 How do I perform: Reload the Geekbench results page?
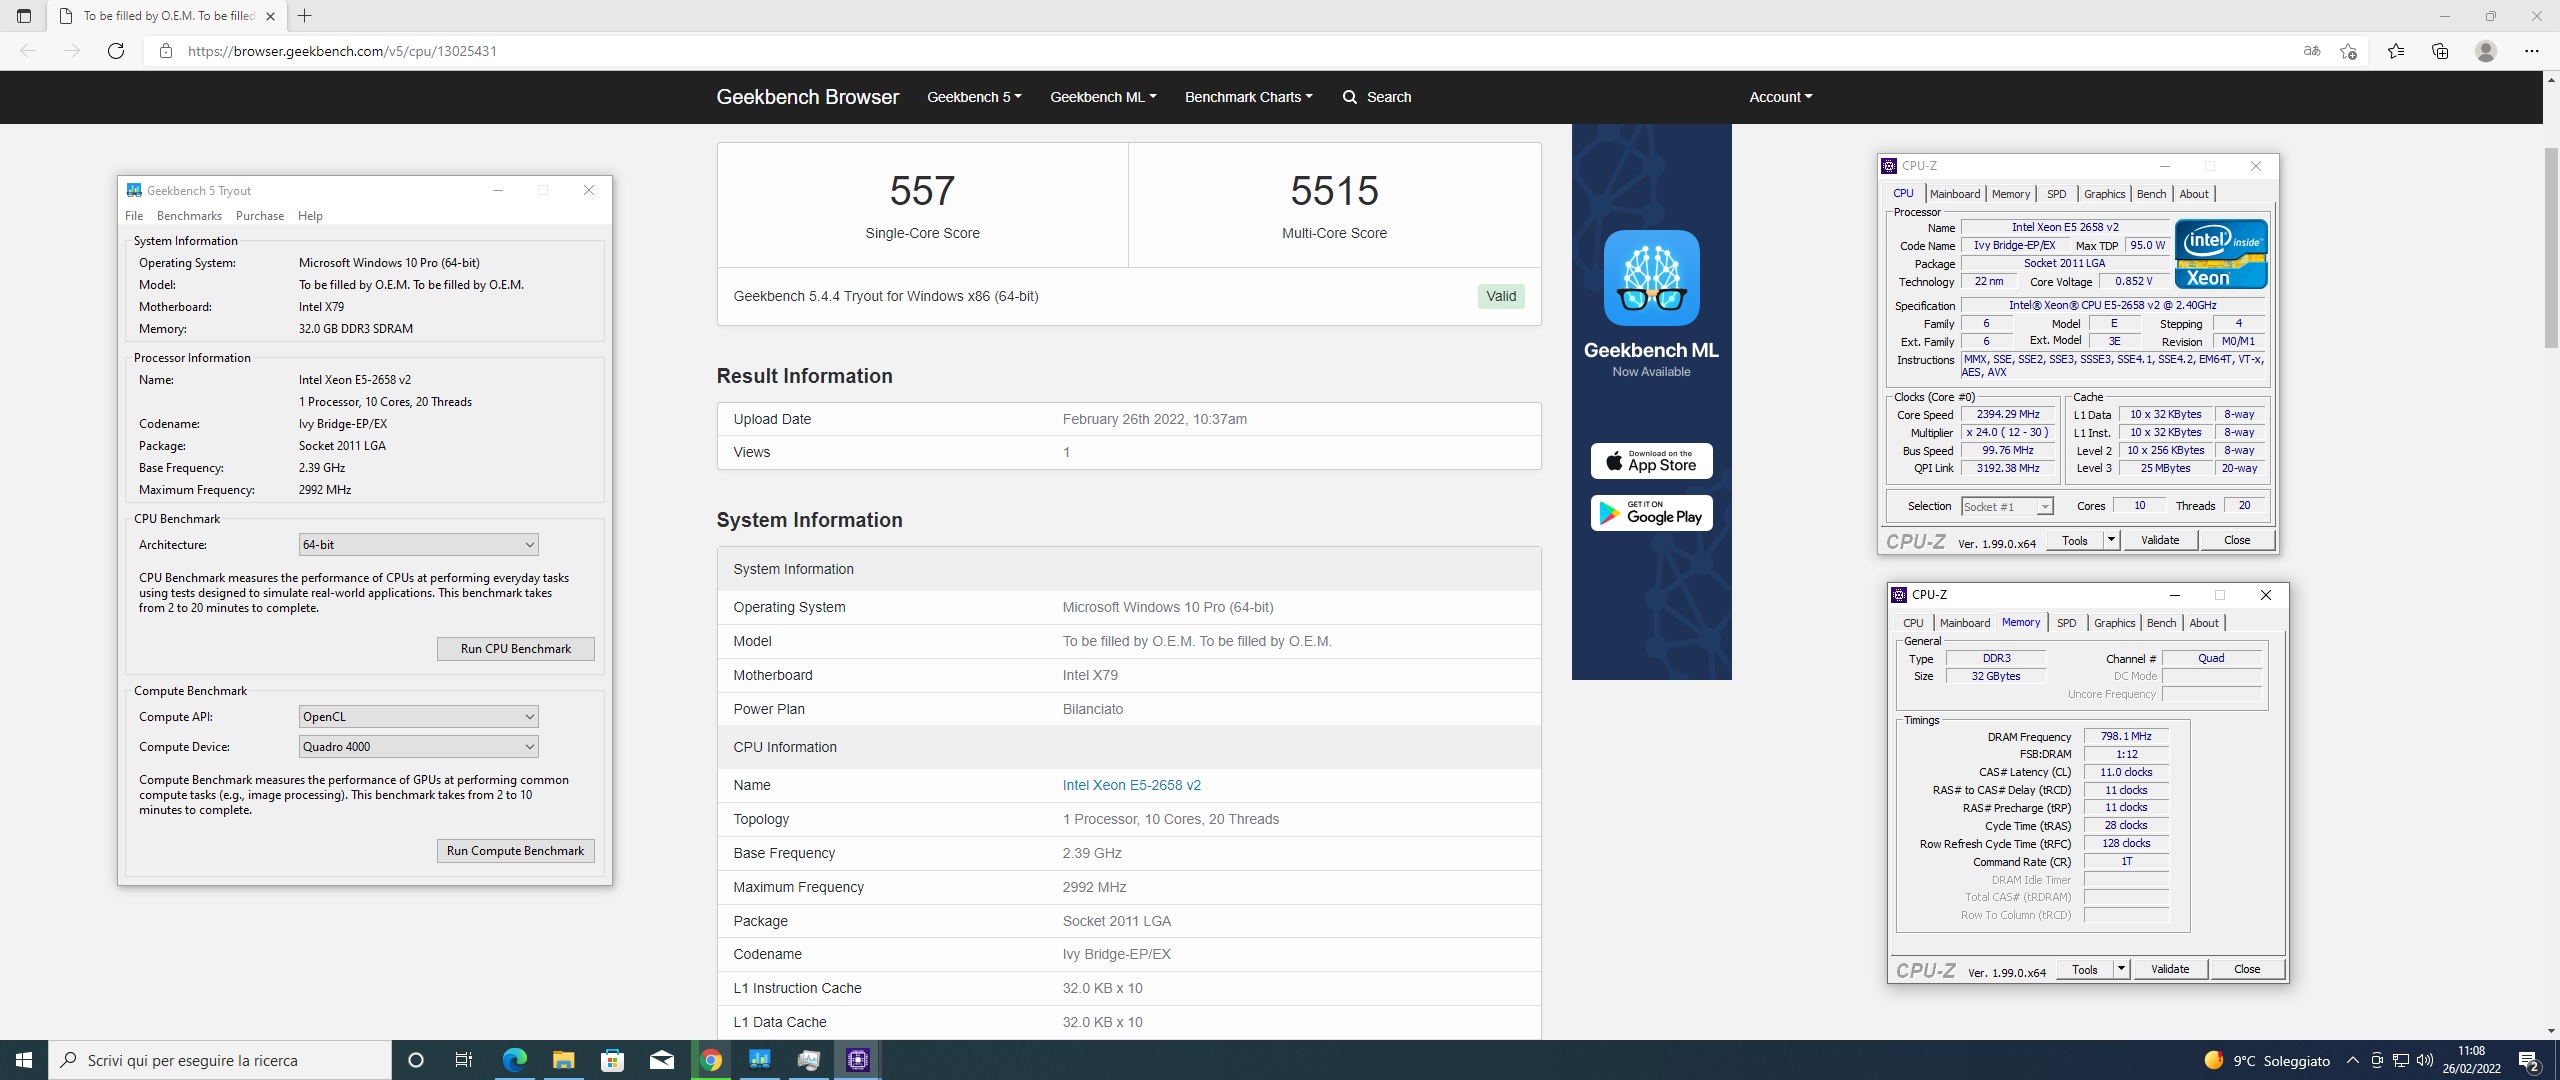tap(116, 51)
